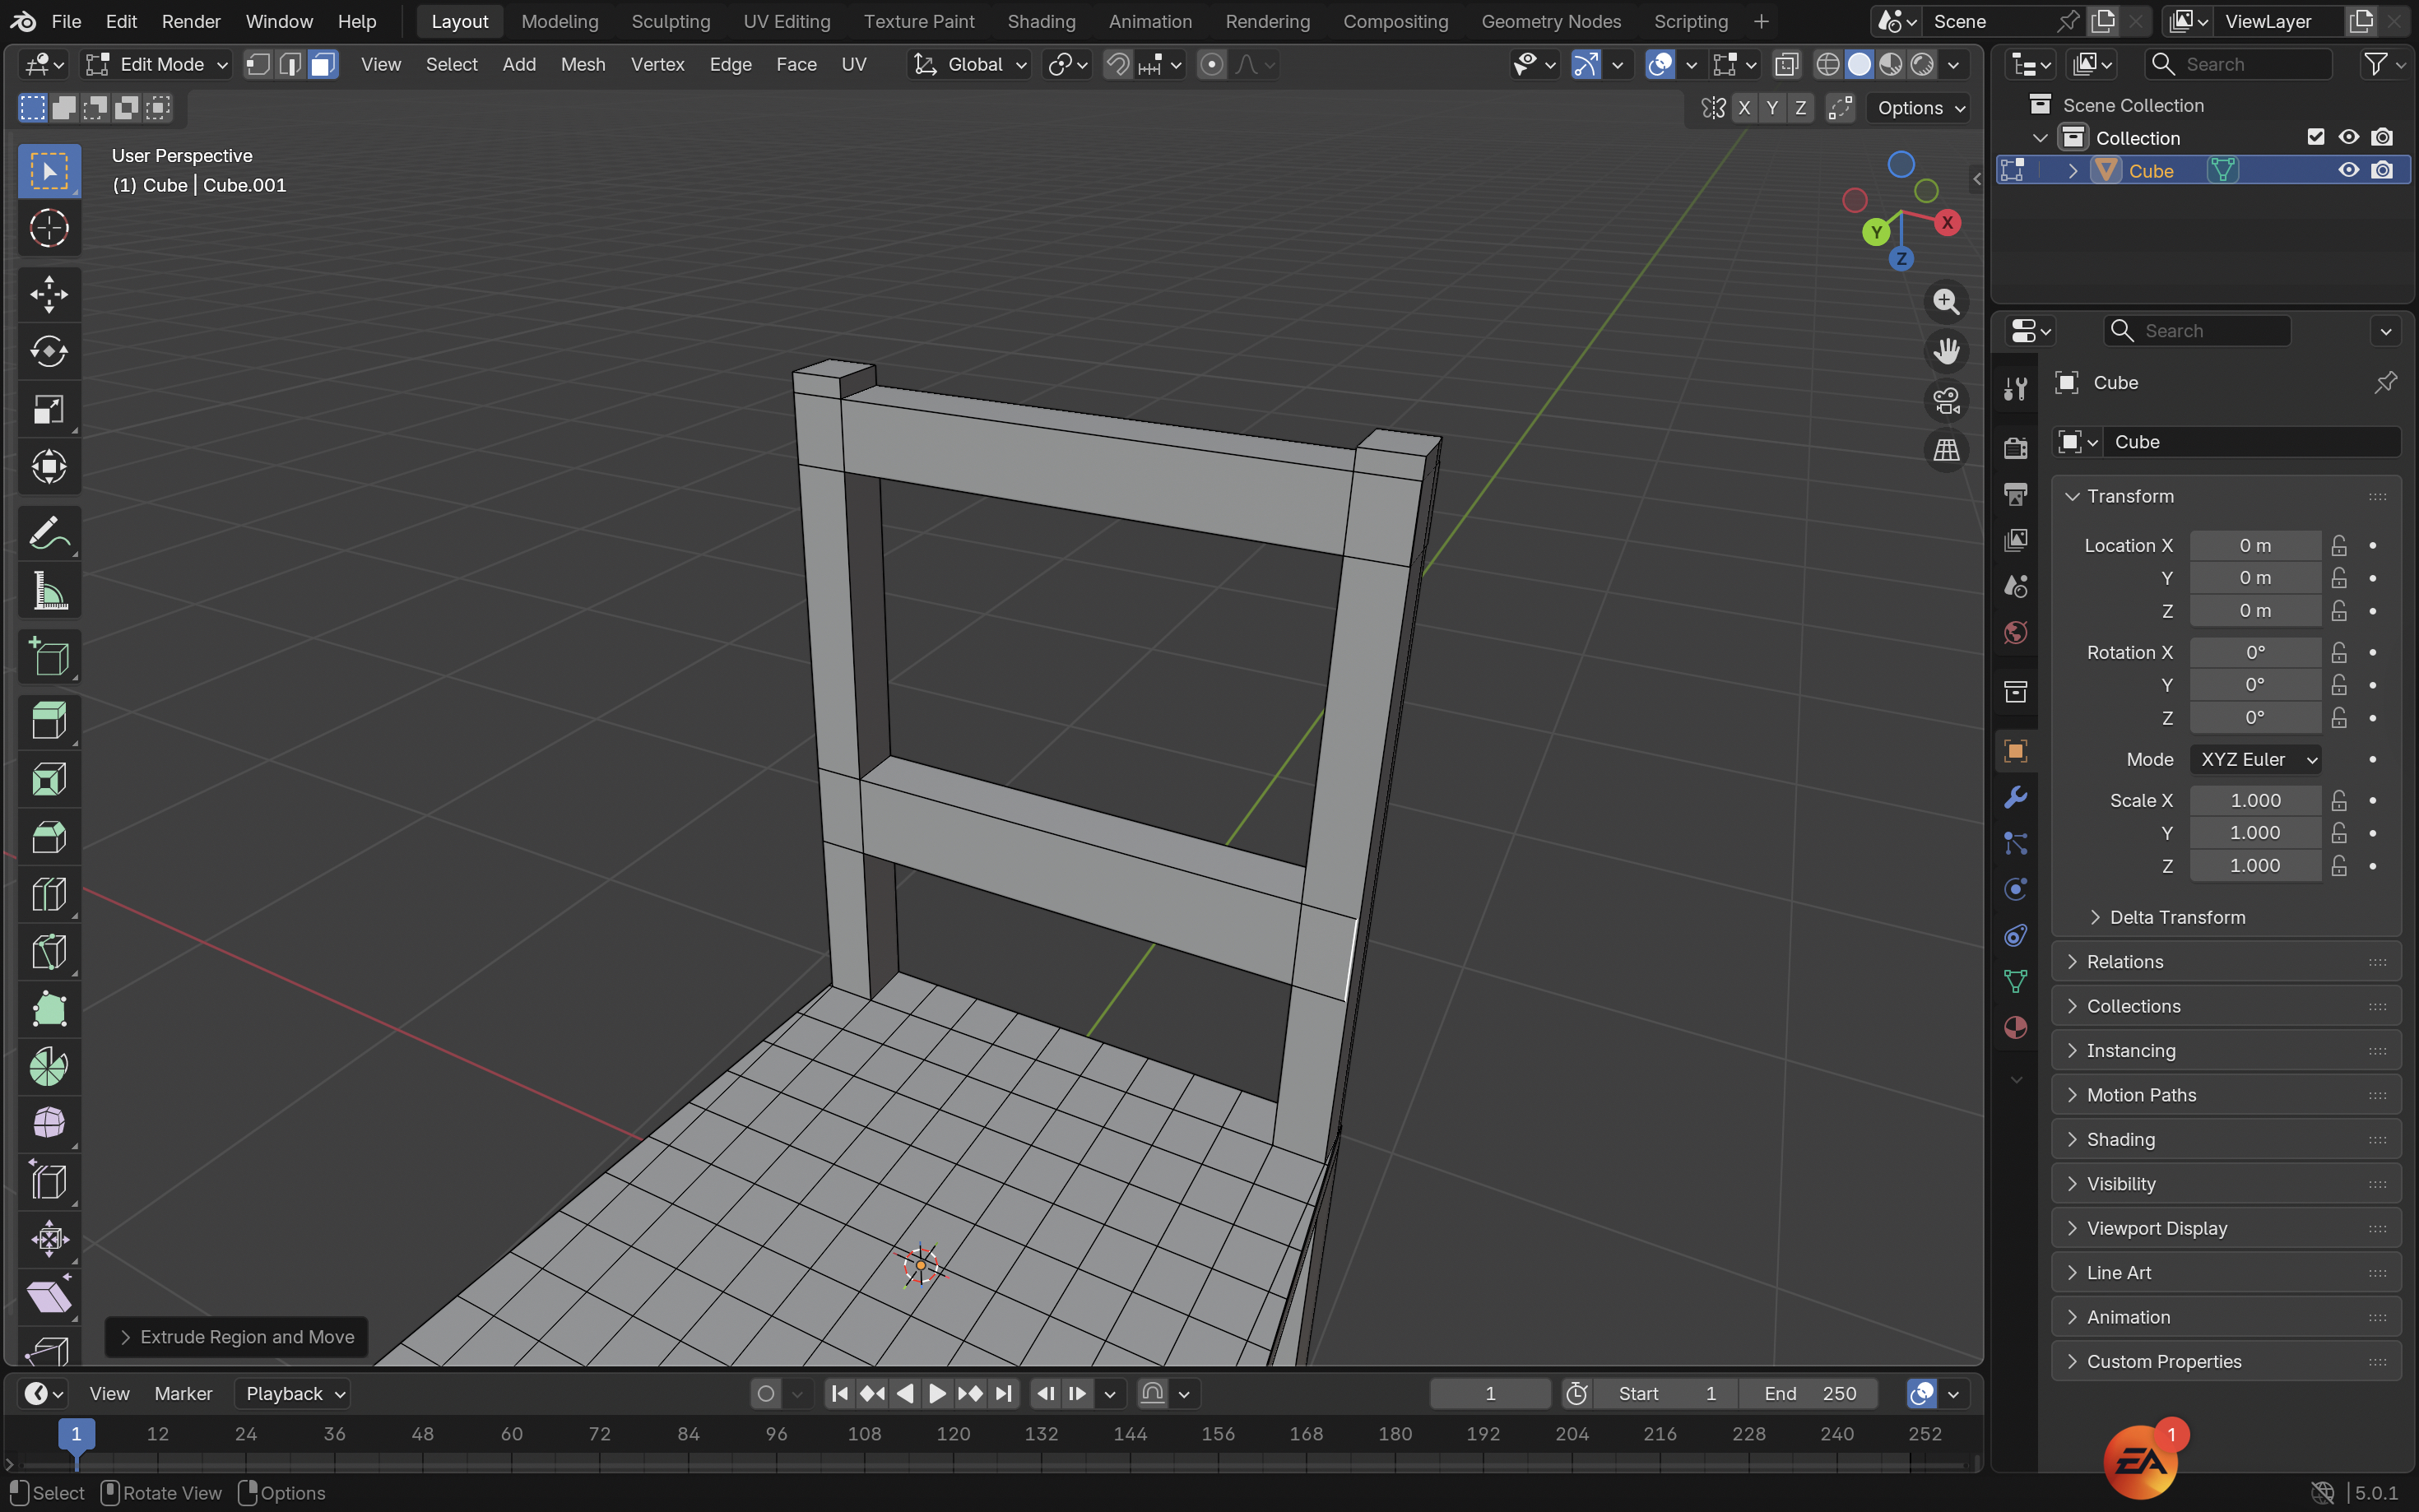The width and height of the screenshot is (2419, 1512).
Task: Expand the Relations panel
Action: [2124, 961]
